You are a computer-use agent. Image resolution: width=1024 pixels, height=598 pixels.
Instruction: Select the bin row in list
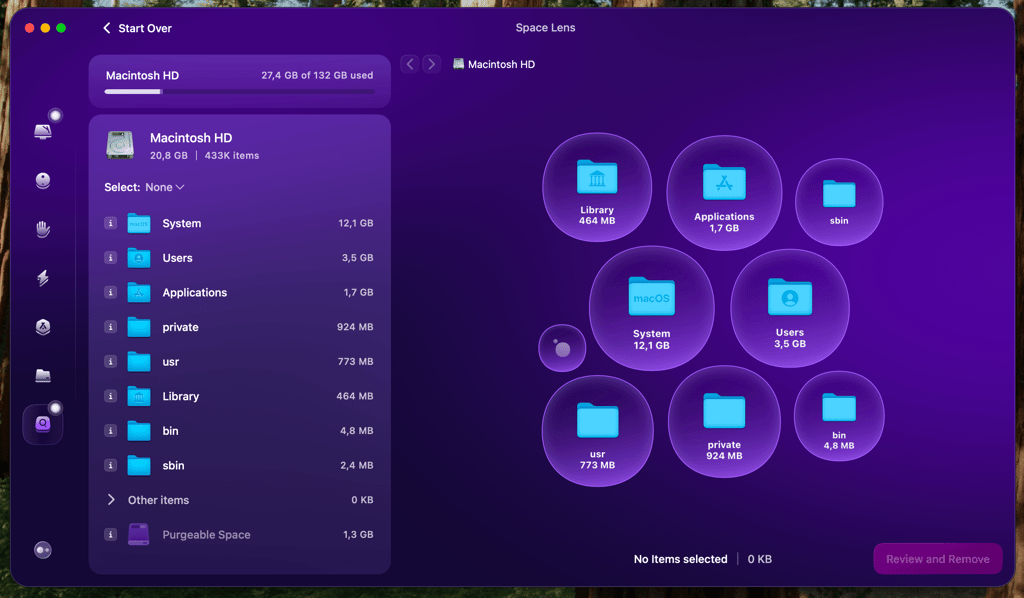pyautogui.click(x=240, y=431)
